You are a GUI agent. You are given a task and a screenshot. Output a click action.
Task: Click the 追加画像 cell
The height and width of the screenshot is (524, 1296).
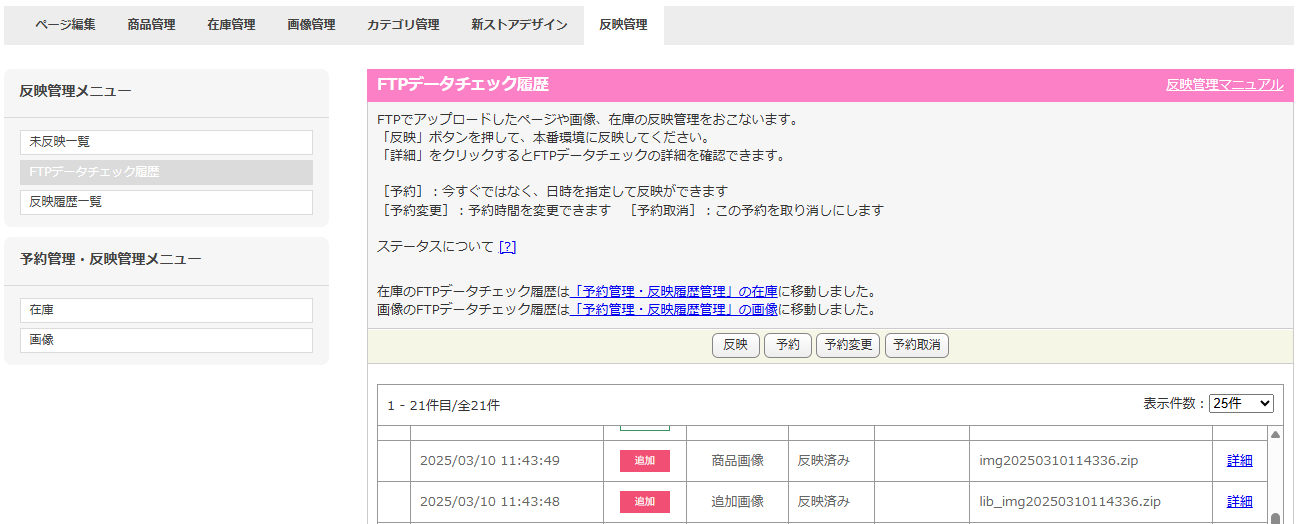[x=738, y=501]
